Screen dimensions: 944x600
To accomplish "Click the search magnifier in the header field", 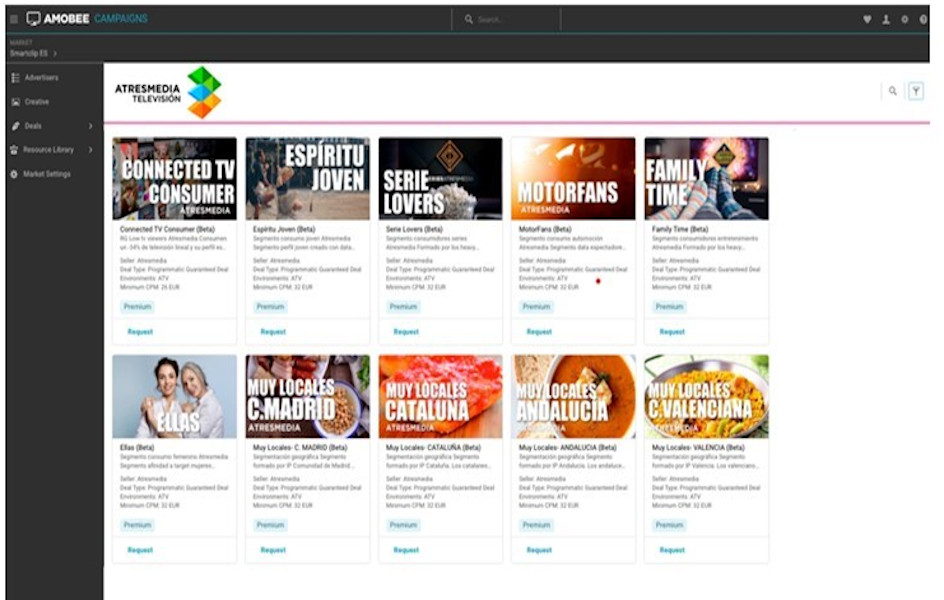I will tap(468, 19).
